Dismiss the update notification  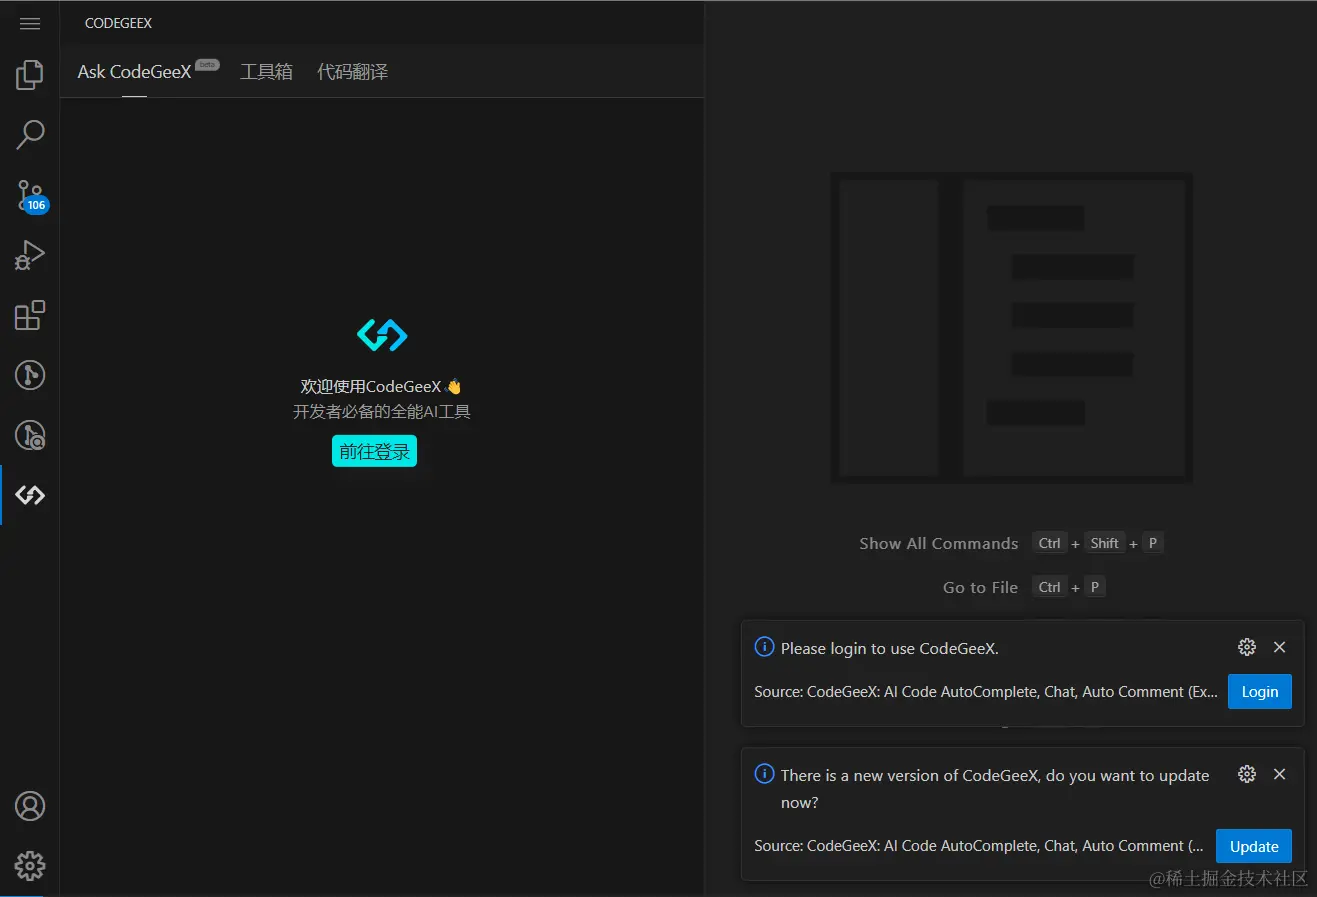tap(1279, 774)
